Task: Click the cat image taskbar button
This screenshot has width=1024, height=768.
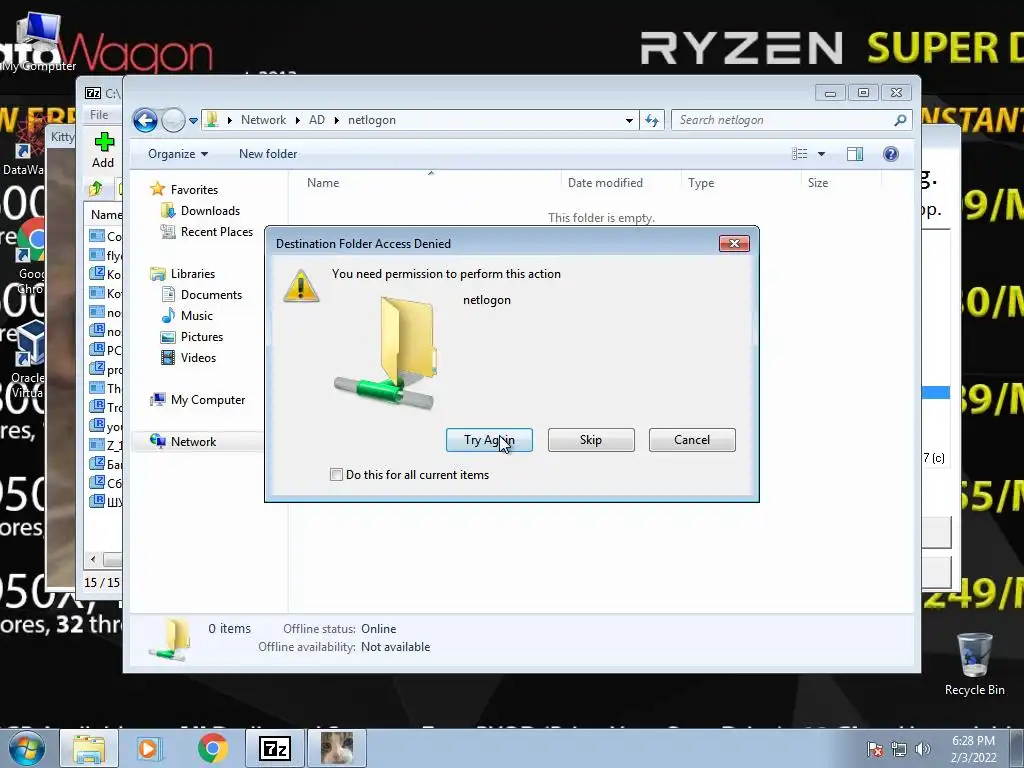Action: tap(337, 749)
